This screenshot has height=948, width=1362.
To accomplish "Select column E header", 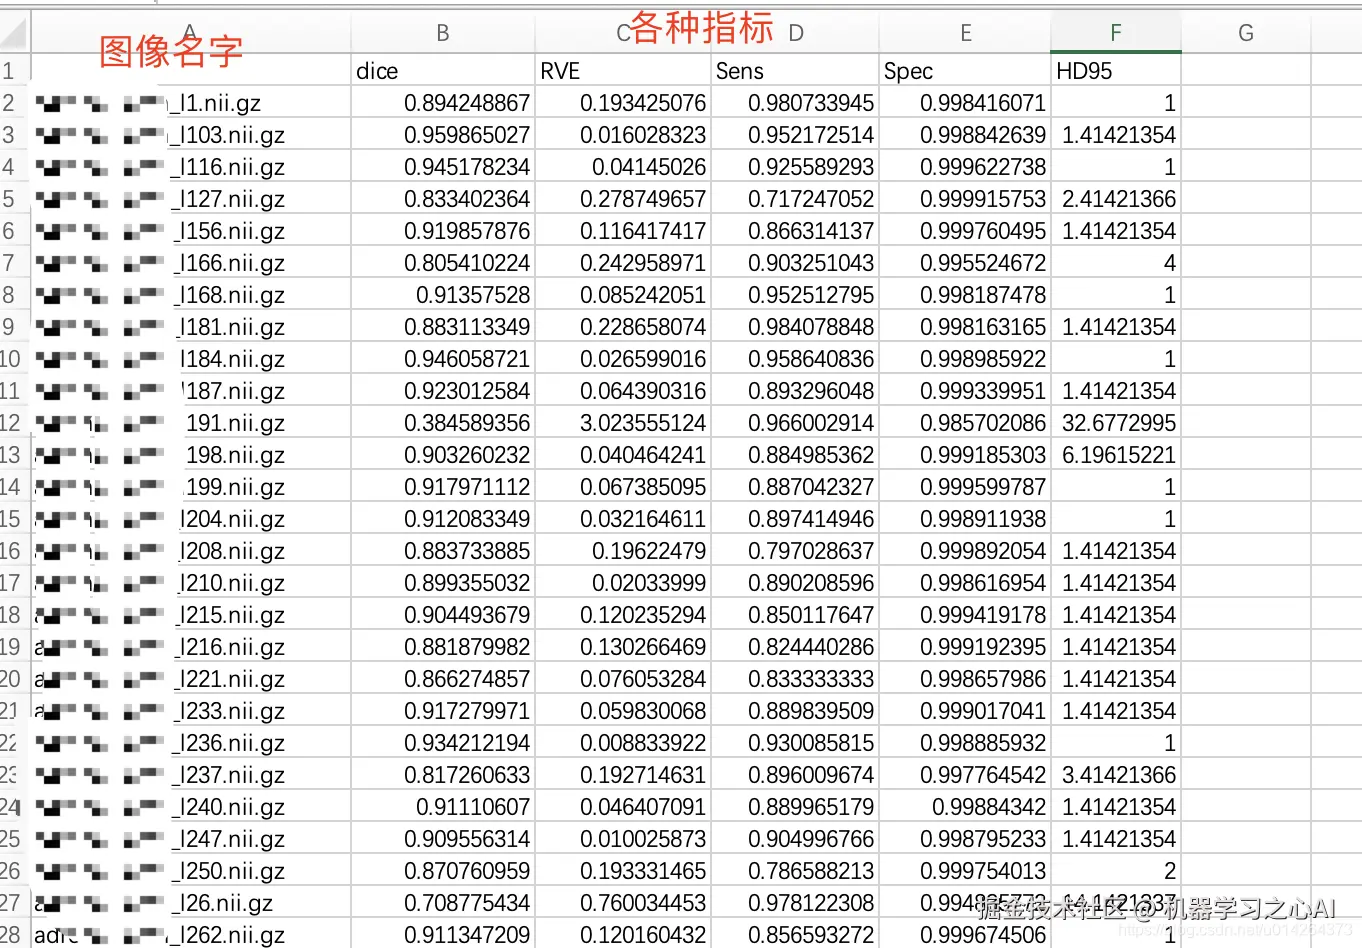I will point(966,34).
